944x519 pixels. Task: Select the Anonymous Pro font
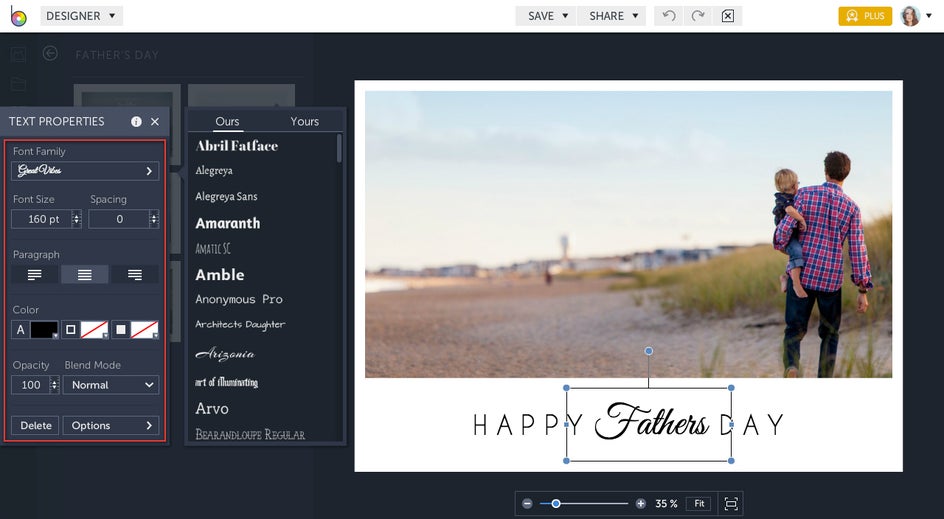239,299
